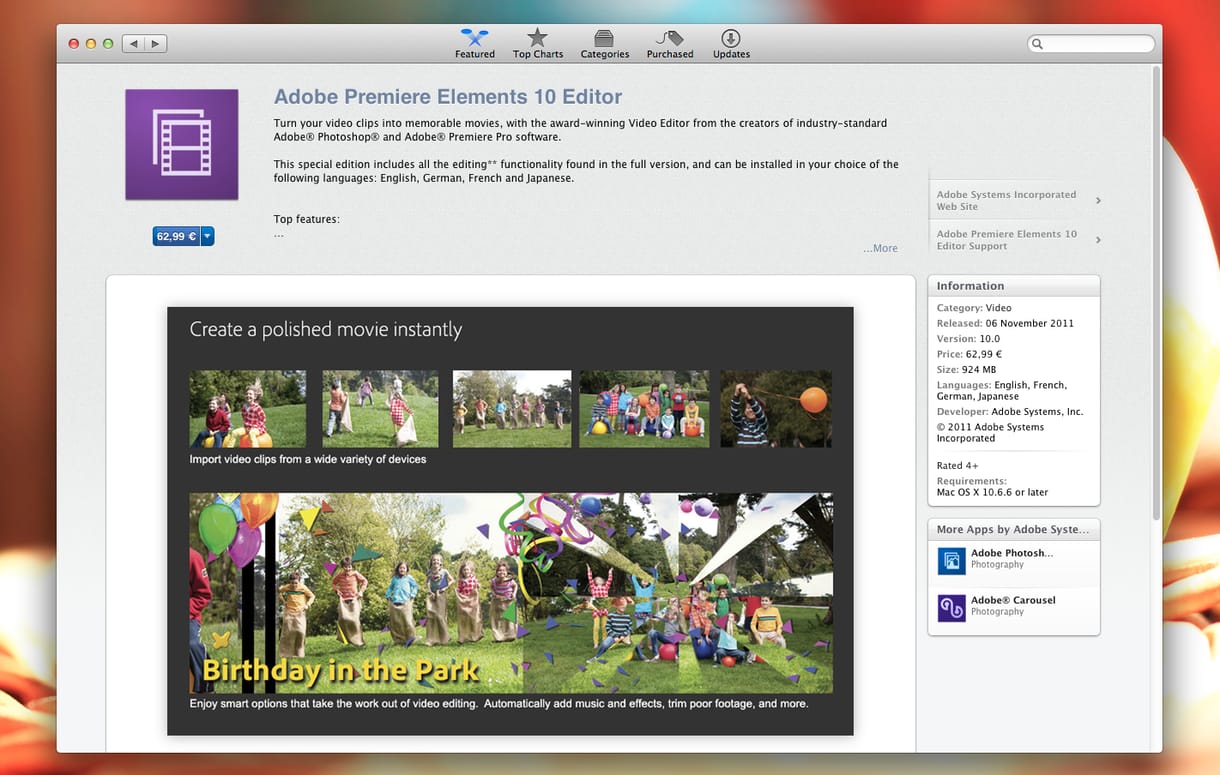The height and width of the screenshot is (775, 1220).
Task: Close the App Store window
Action: (x=74, y=44)
